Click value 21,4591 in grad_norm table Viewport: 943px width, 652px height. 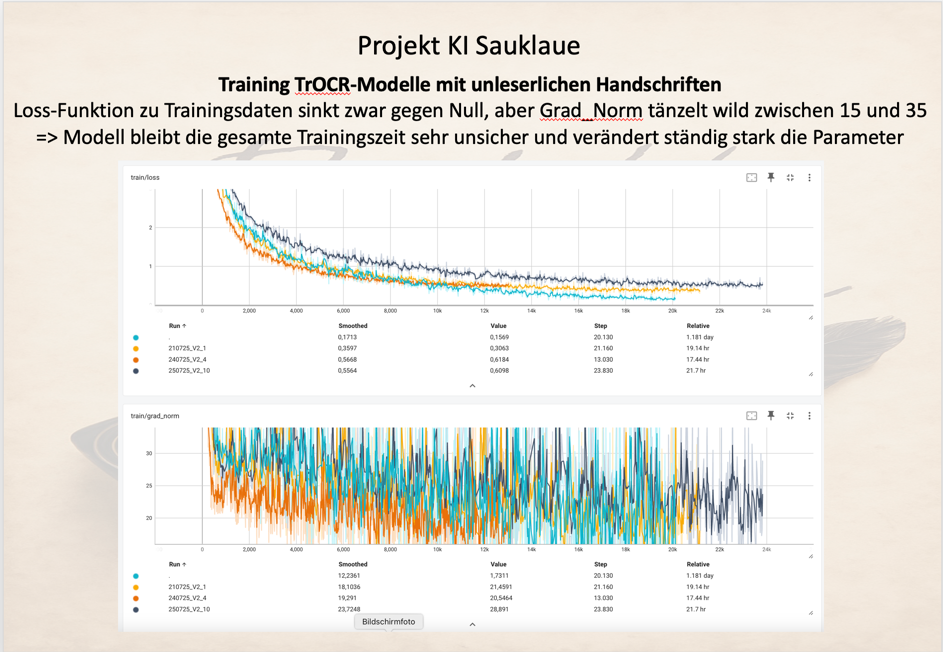pos(501,587)
